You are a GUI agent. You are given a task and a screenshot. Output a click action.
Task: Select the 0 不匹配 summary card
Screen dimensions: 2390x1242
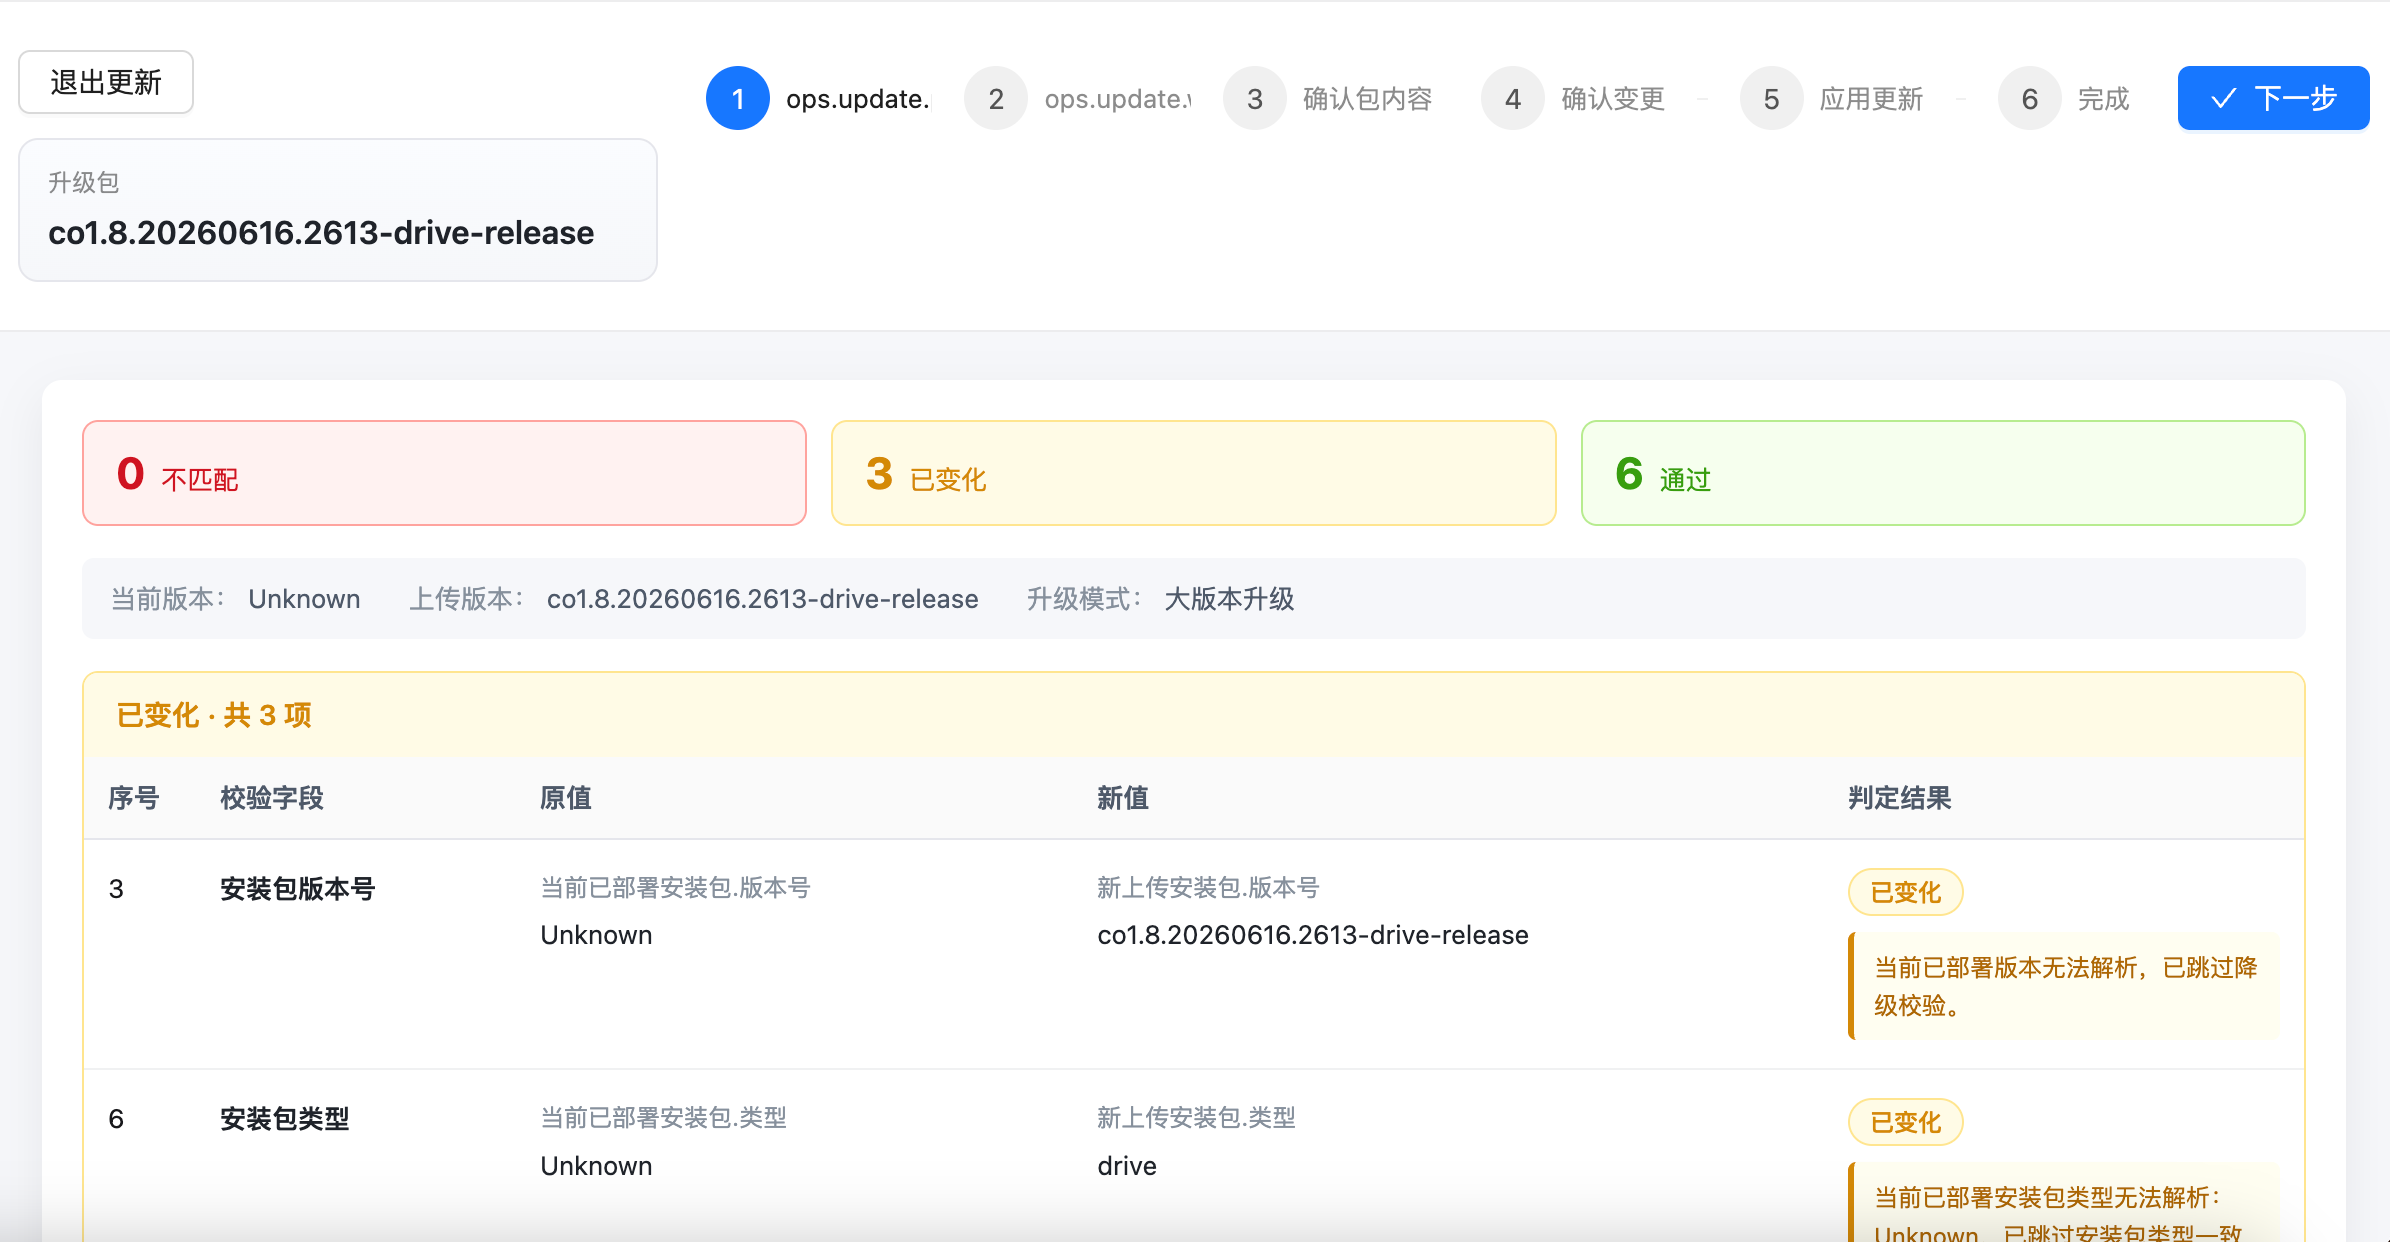(444, 473)
